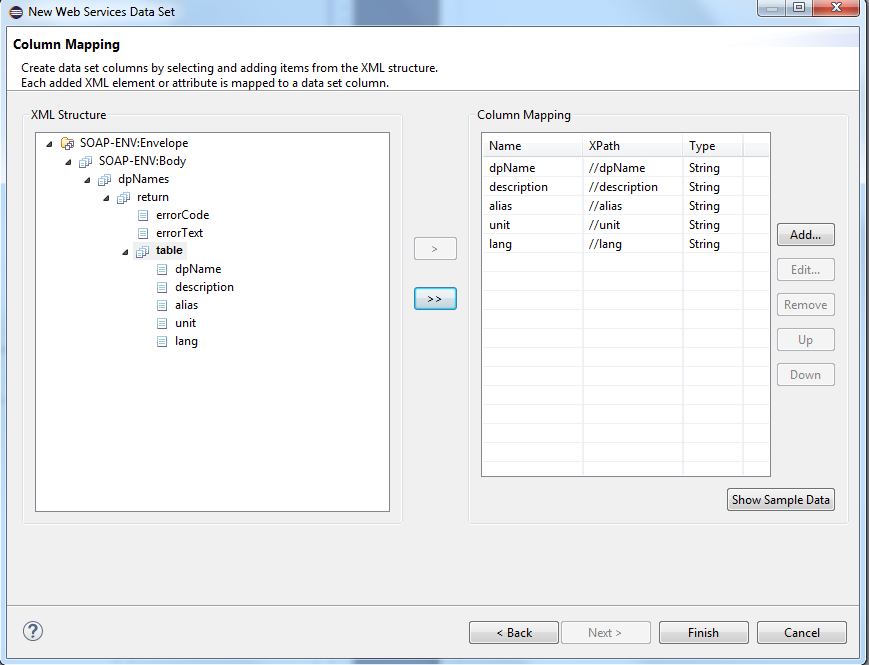Screen dimensions: 869x665
Task: Click the dpName leaf icon in tree
Action: click(162, 269)
